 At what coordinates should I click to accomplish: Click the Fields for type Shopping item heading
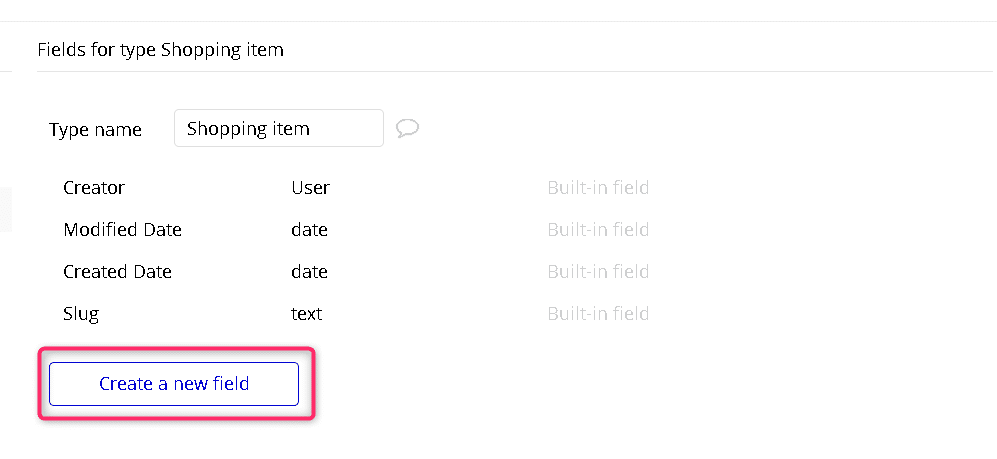160,50
